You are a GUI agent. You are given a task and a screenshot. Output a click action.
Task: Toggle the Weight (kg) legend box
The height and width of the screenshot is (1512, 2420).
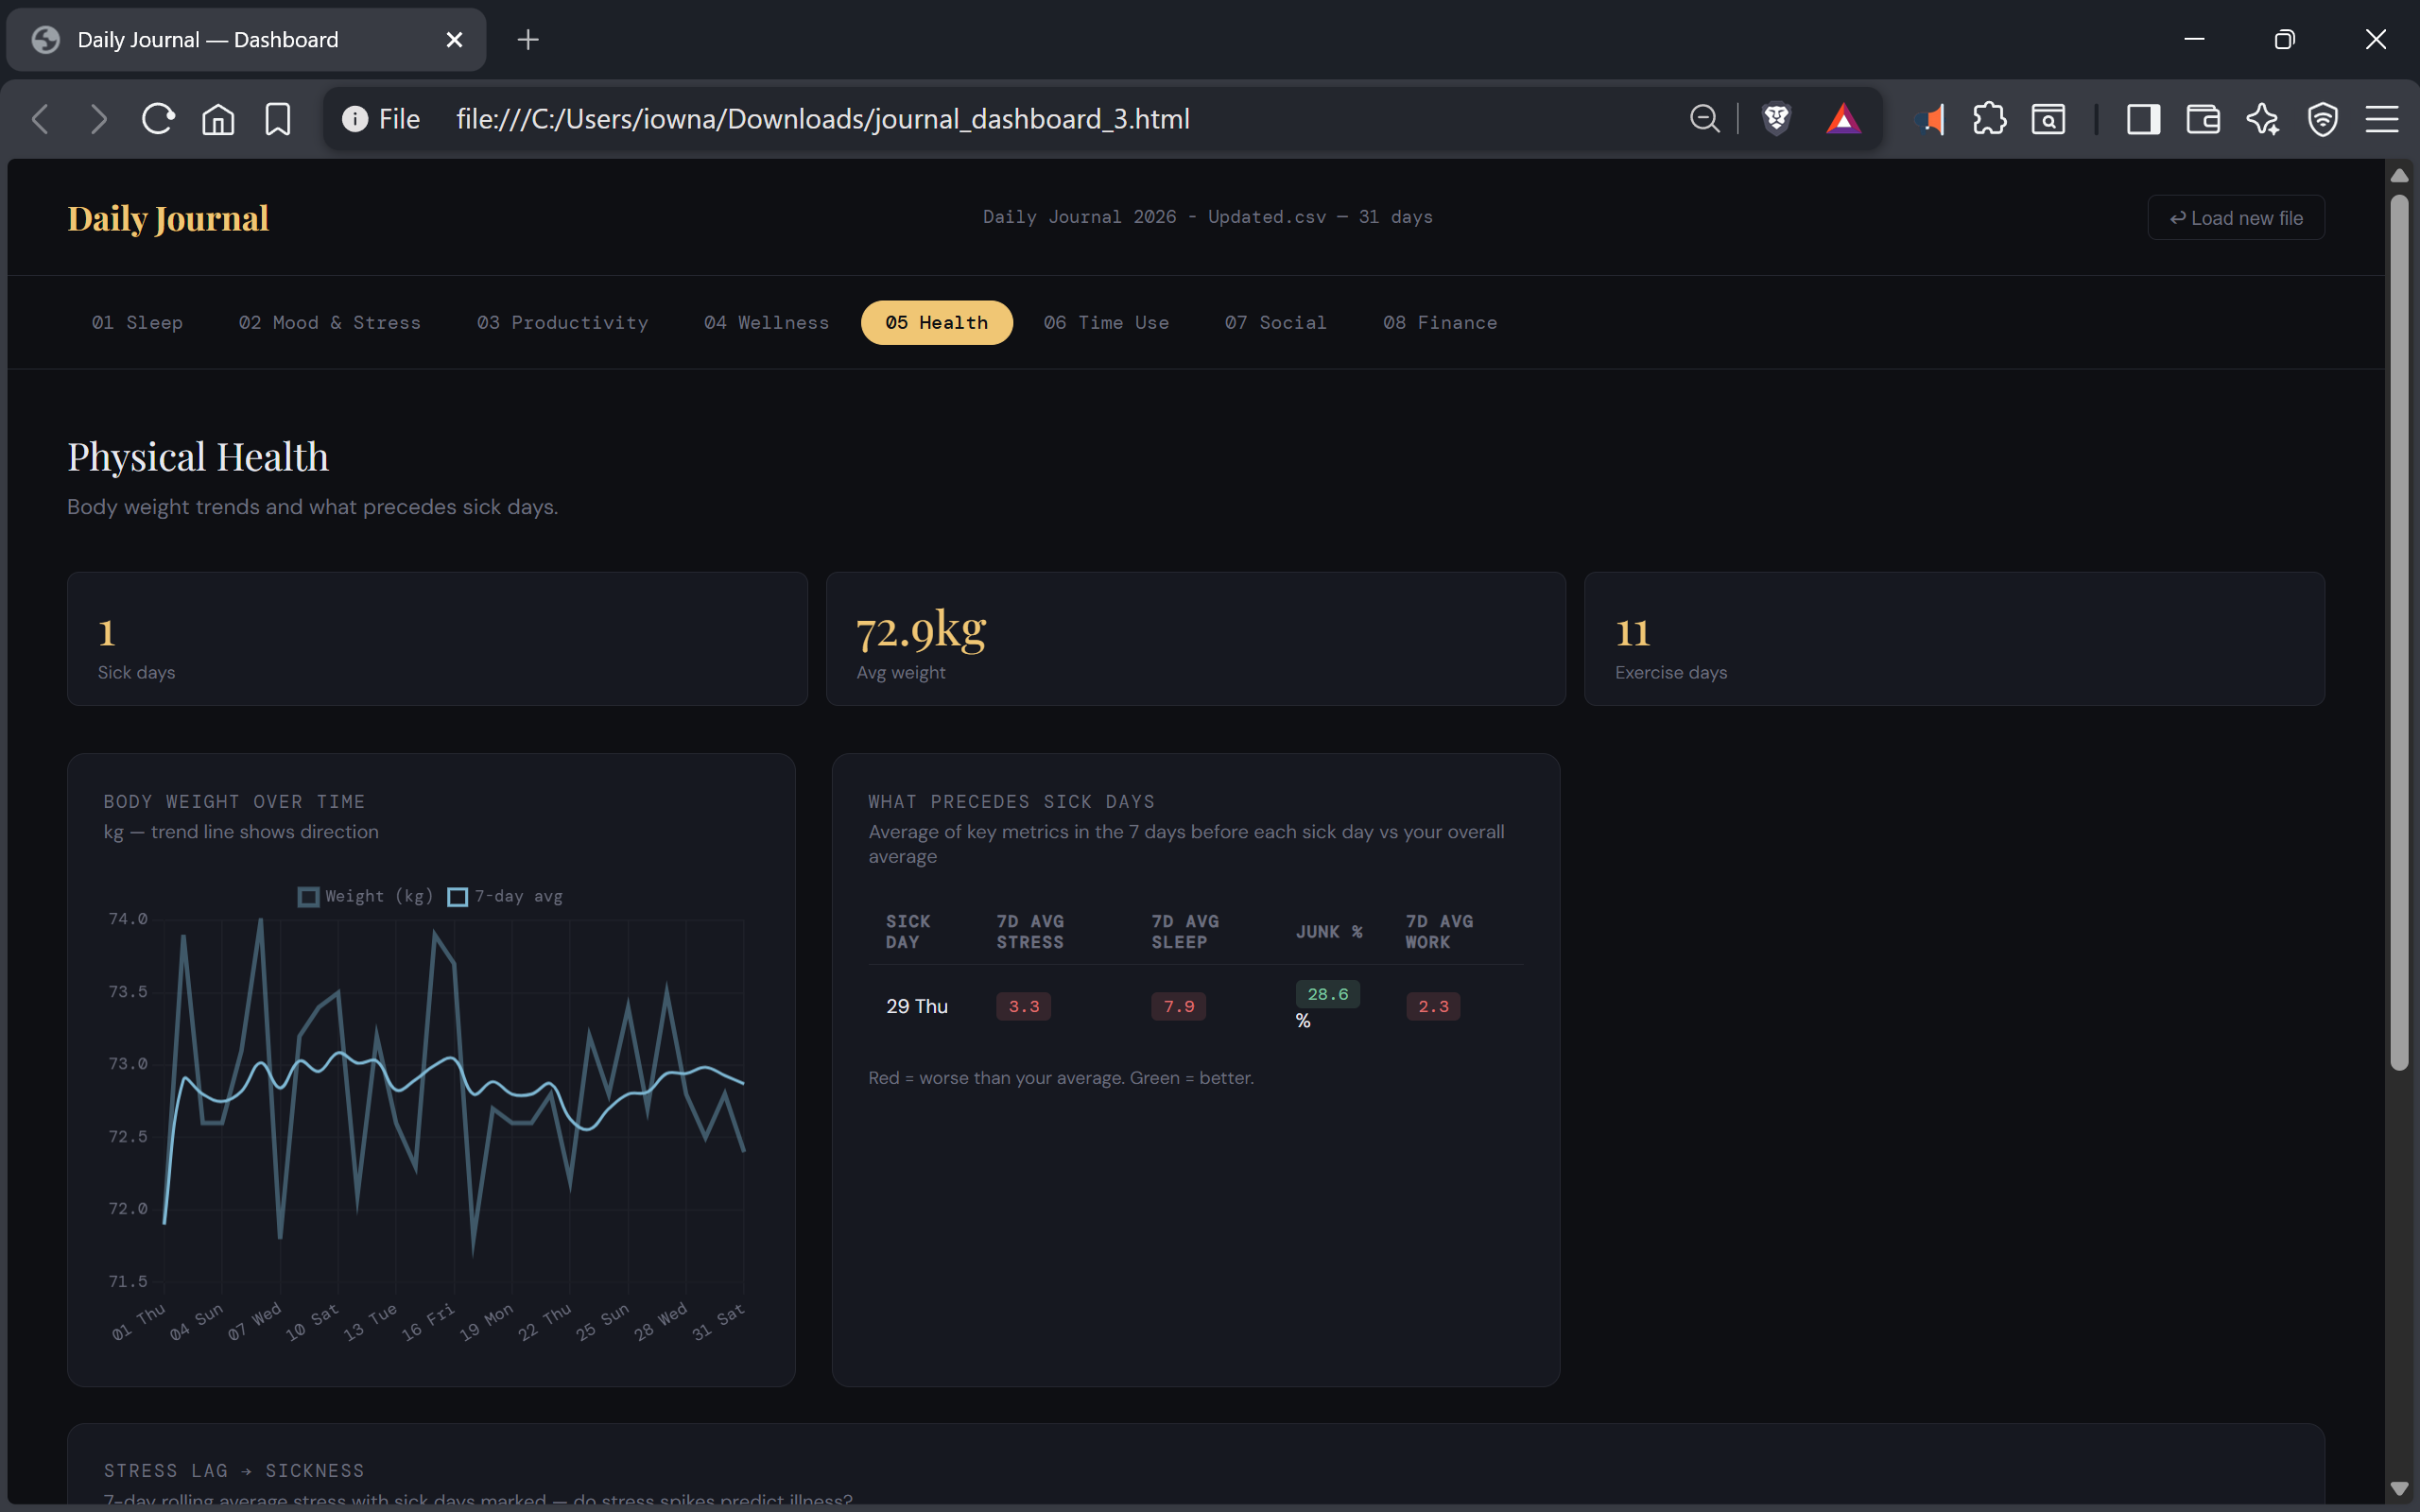(x=308, y=896)
